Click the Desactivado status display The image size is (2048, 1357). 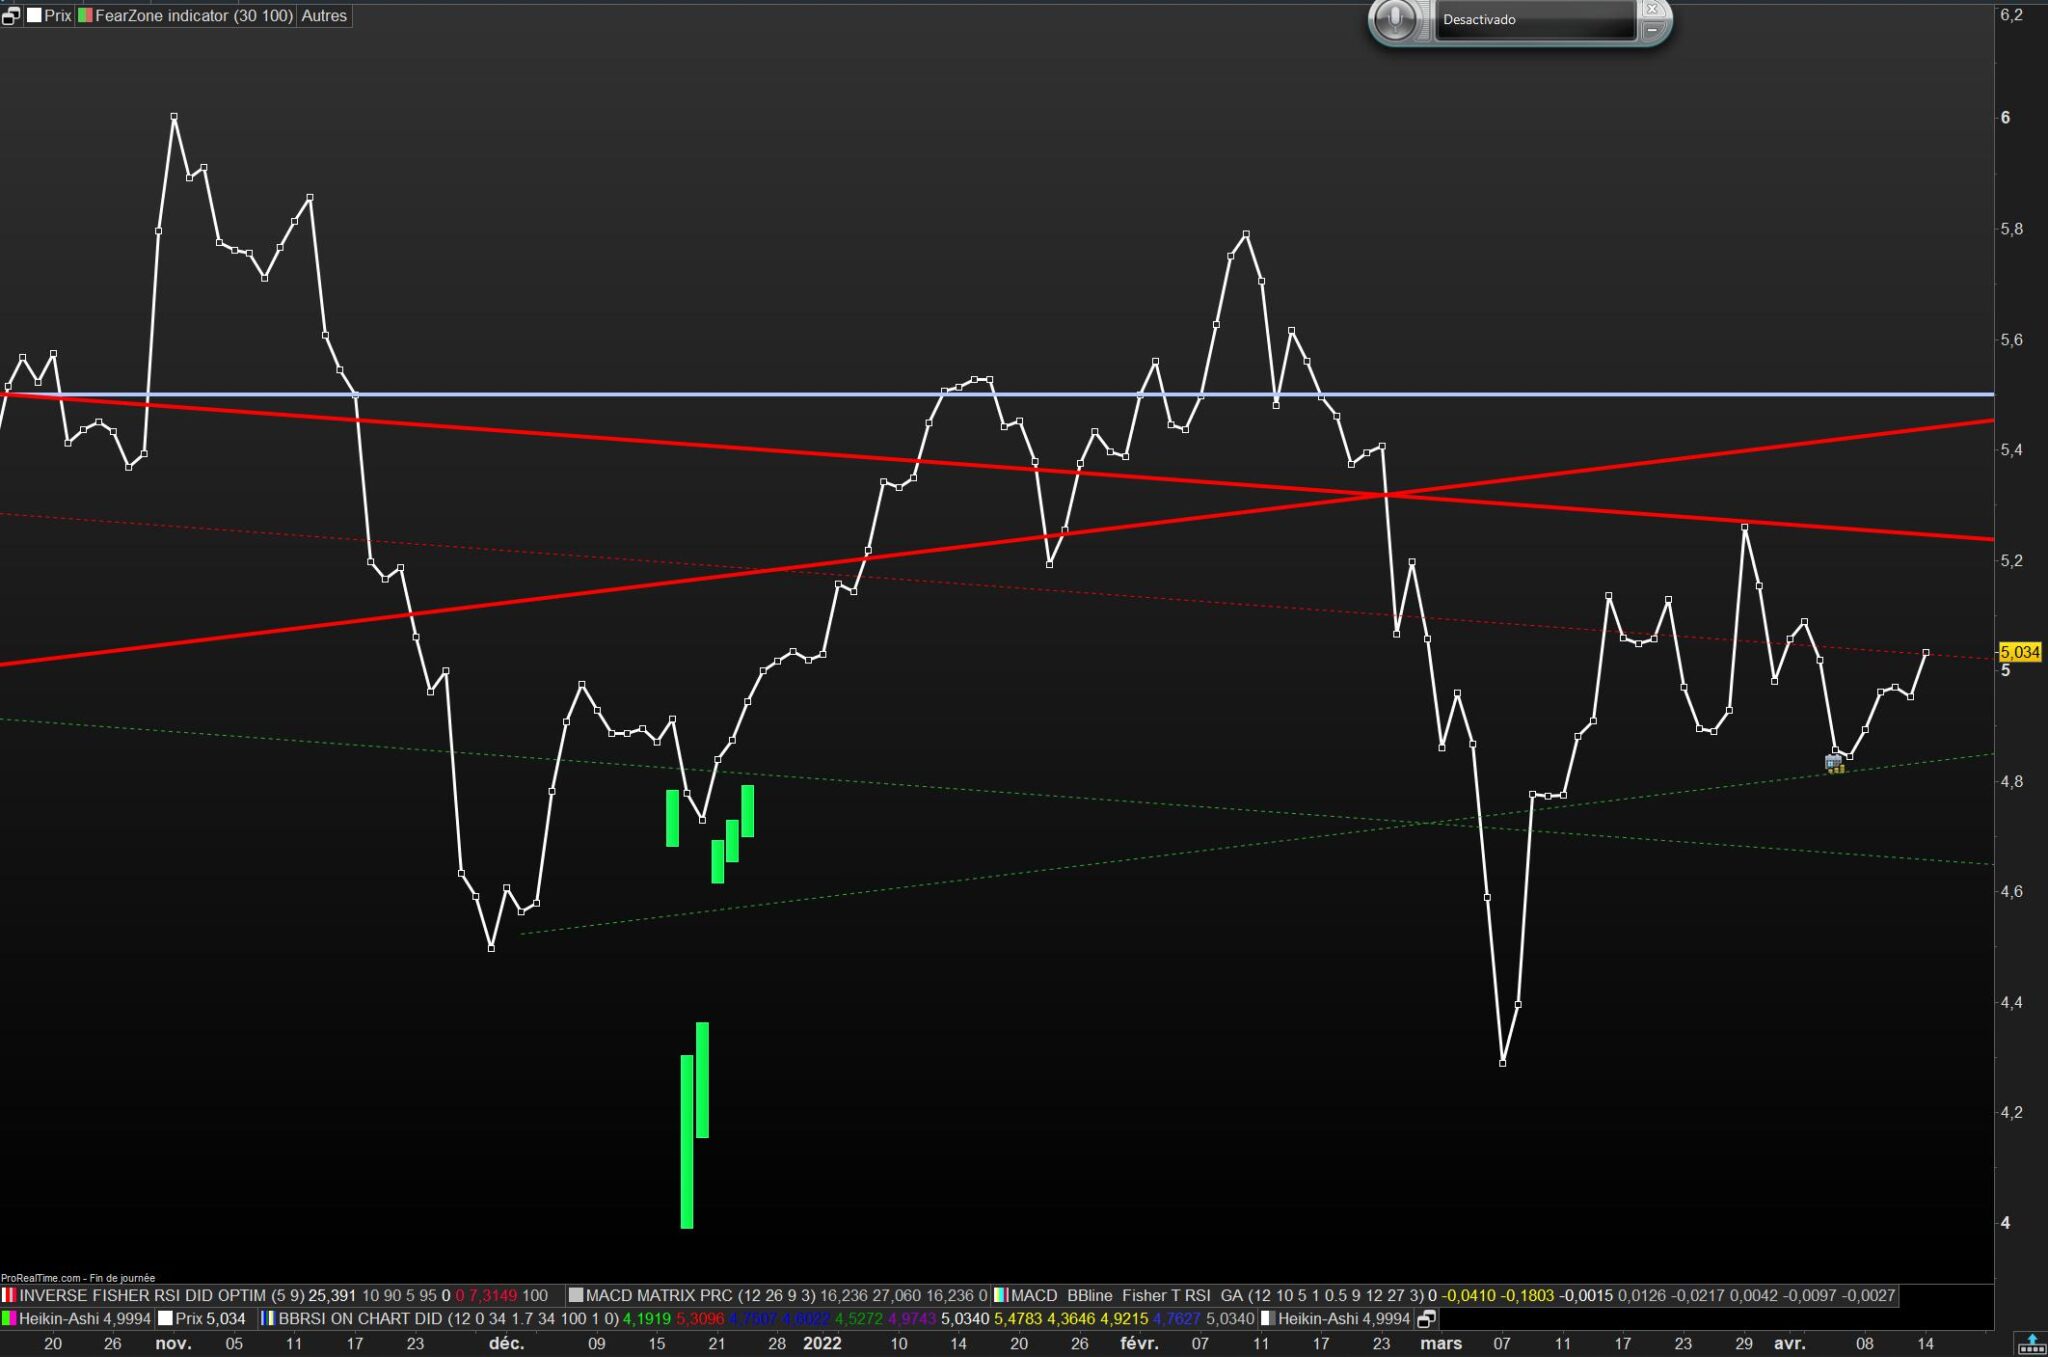pyautogui.click(x=1533, y=20)
